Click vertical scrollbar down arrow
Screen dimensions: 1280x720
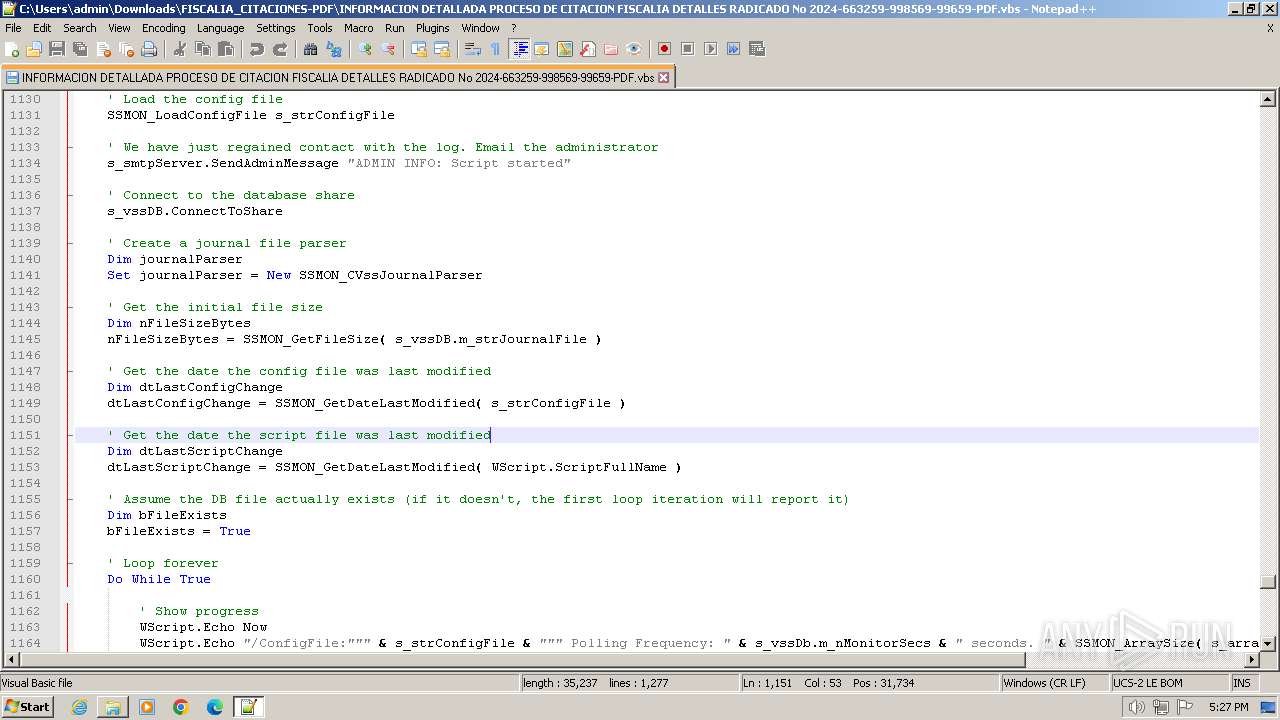tap(1268, 643)
